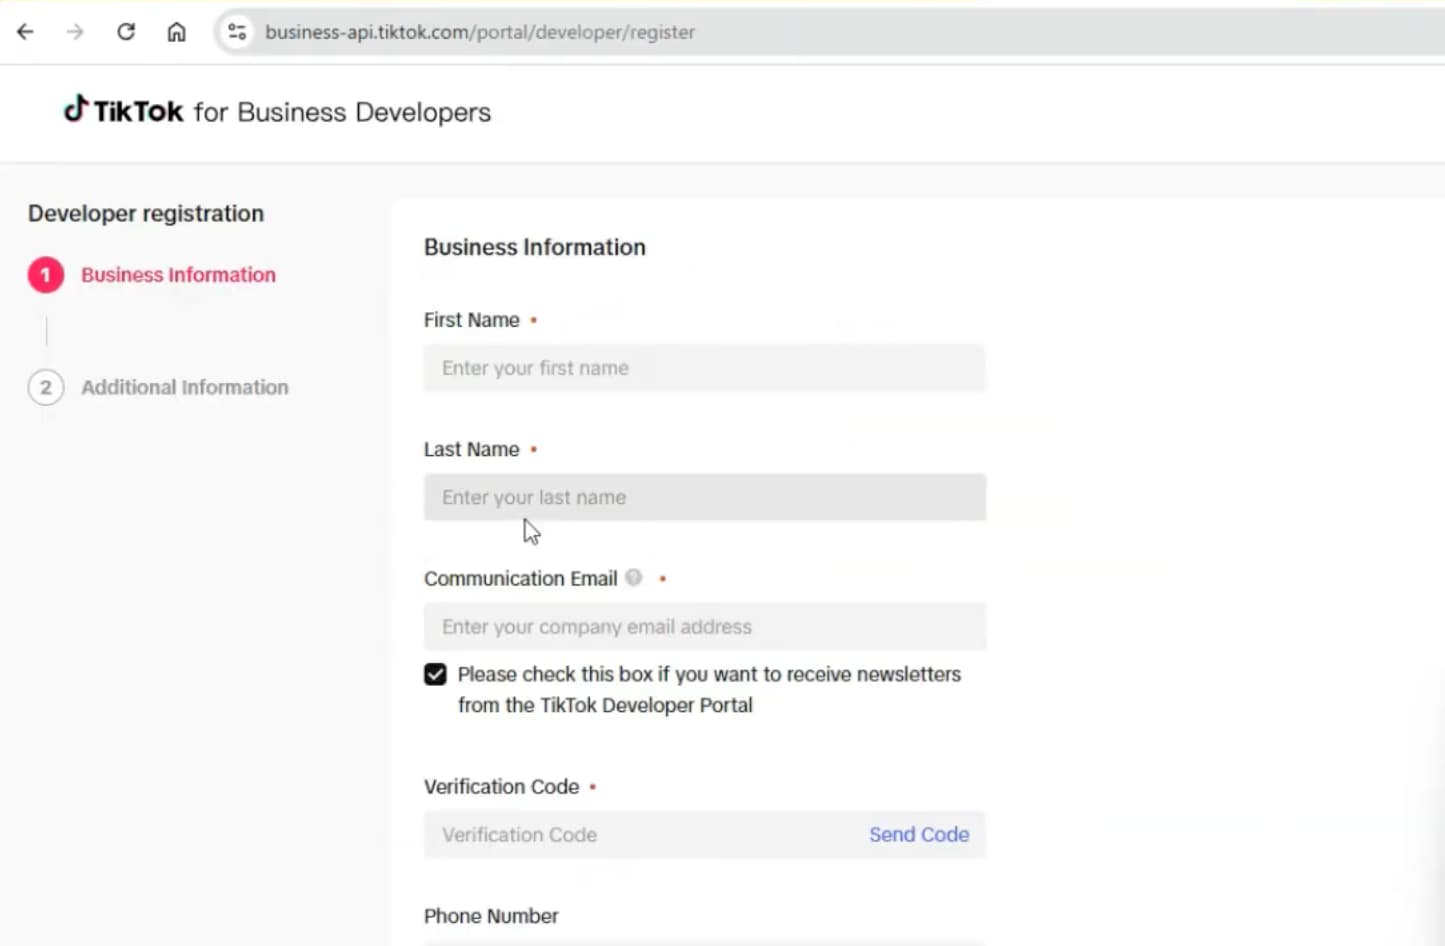Click the Send Code link
Viewport: 1445px width, 946px height.
(x=919, y=834)
